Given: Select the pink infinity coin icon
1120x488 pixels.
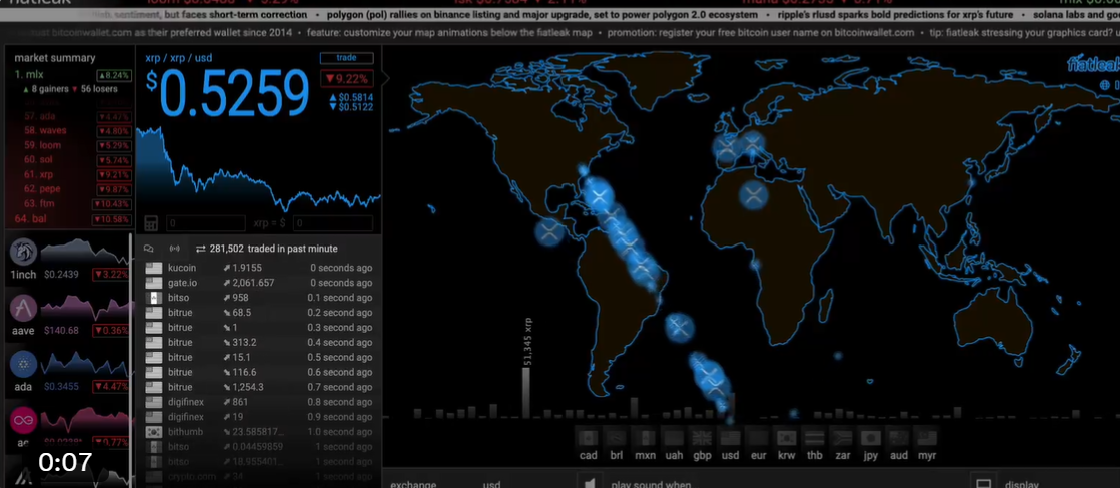Looking at the screenshot, I should coord(23,420).
